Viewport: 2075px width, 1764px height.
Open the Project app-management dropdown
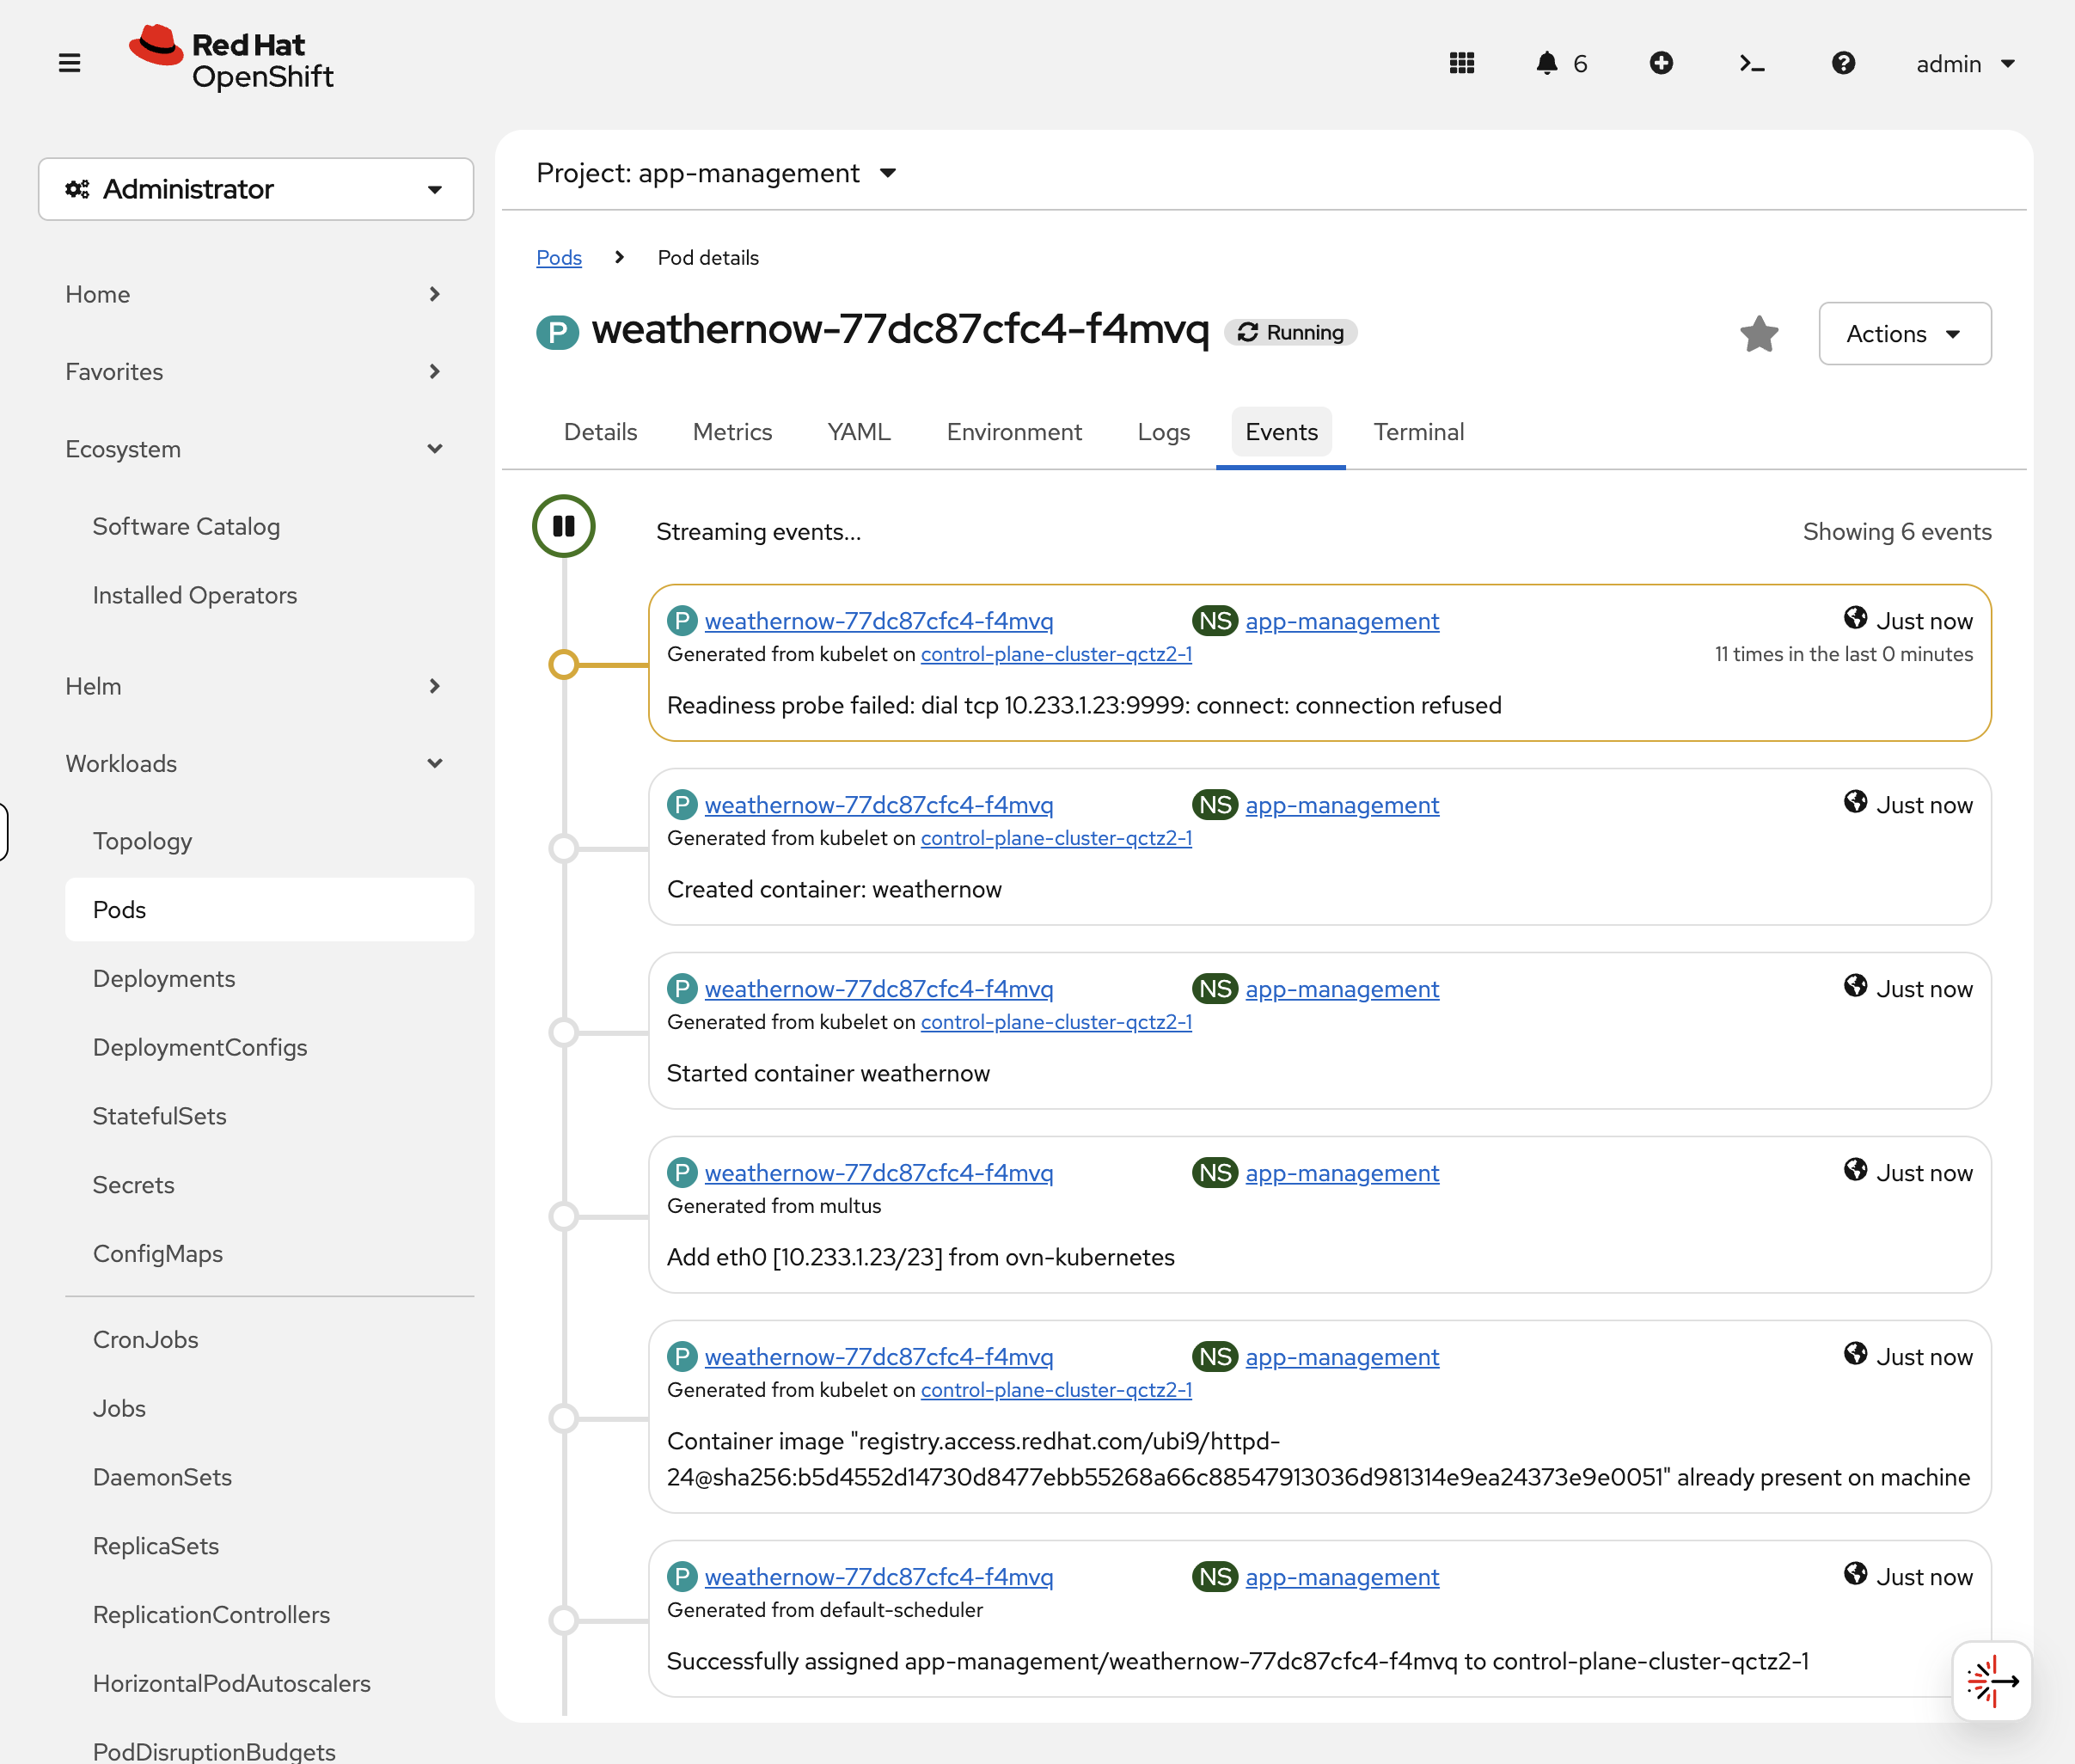pos(716,173)
